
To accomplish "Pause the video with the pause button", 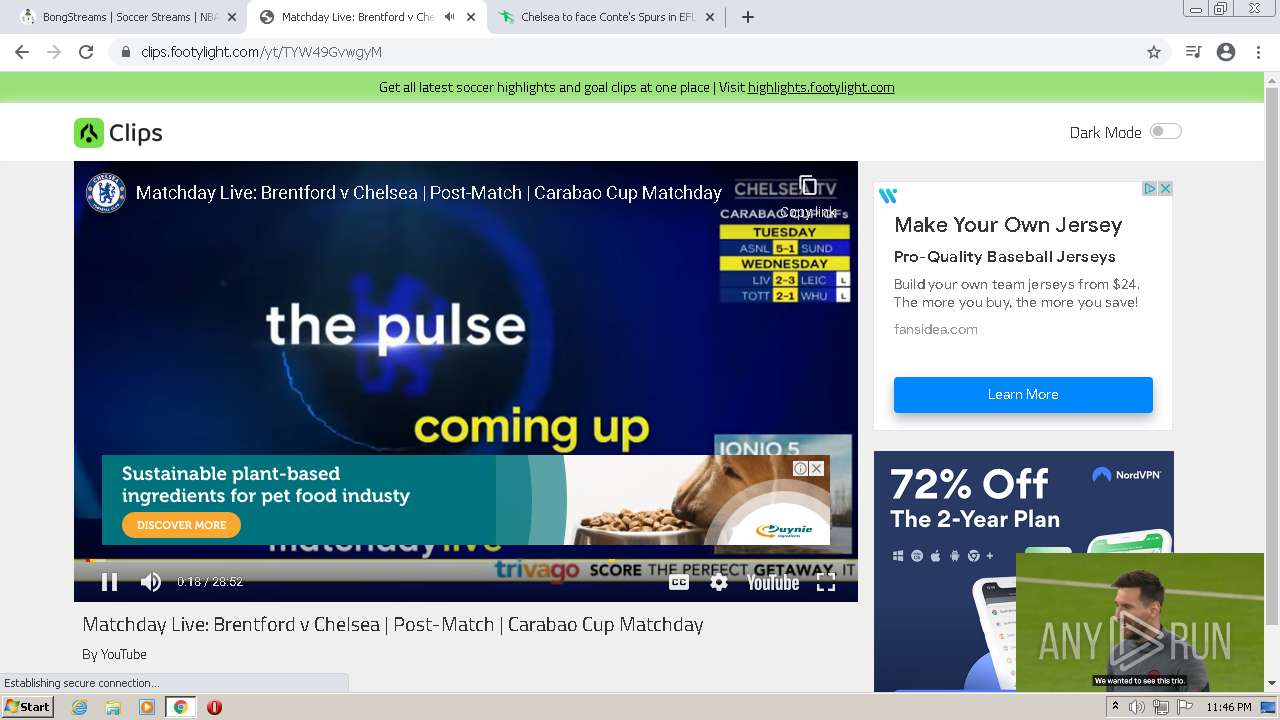I will (x=109, y=582).
